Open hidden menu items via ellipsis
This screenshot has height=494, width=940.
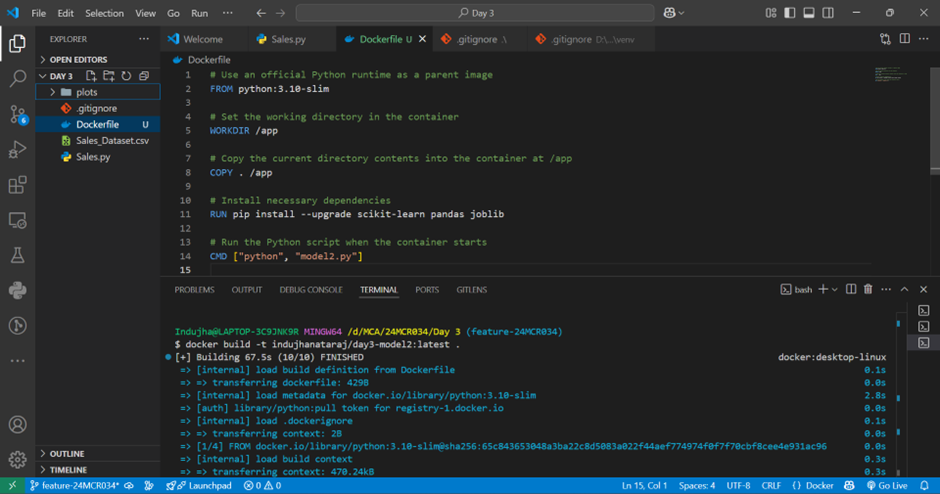pos(227,13)
